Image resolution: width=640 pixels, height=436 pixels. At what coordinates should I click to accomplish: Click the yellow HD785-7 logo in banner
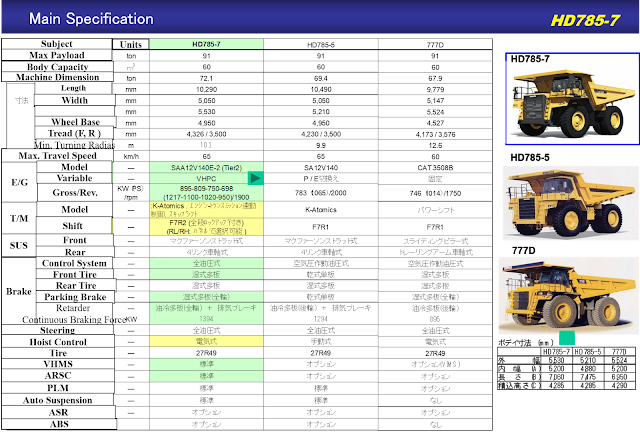(585, 20)
